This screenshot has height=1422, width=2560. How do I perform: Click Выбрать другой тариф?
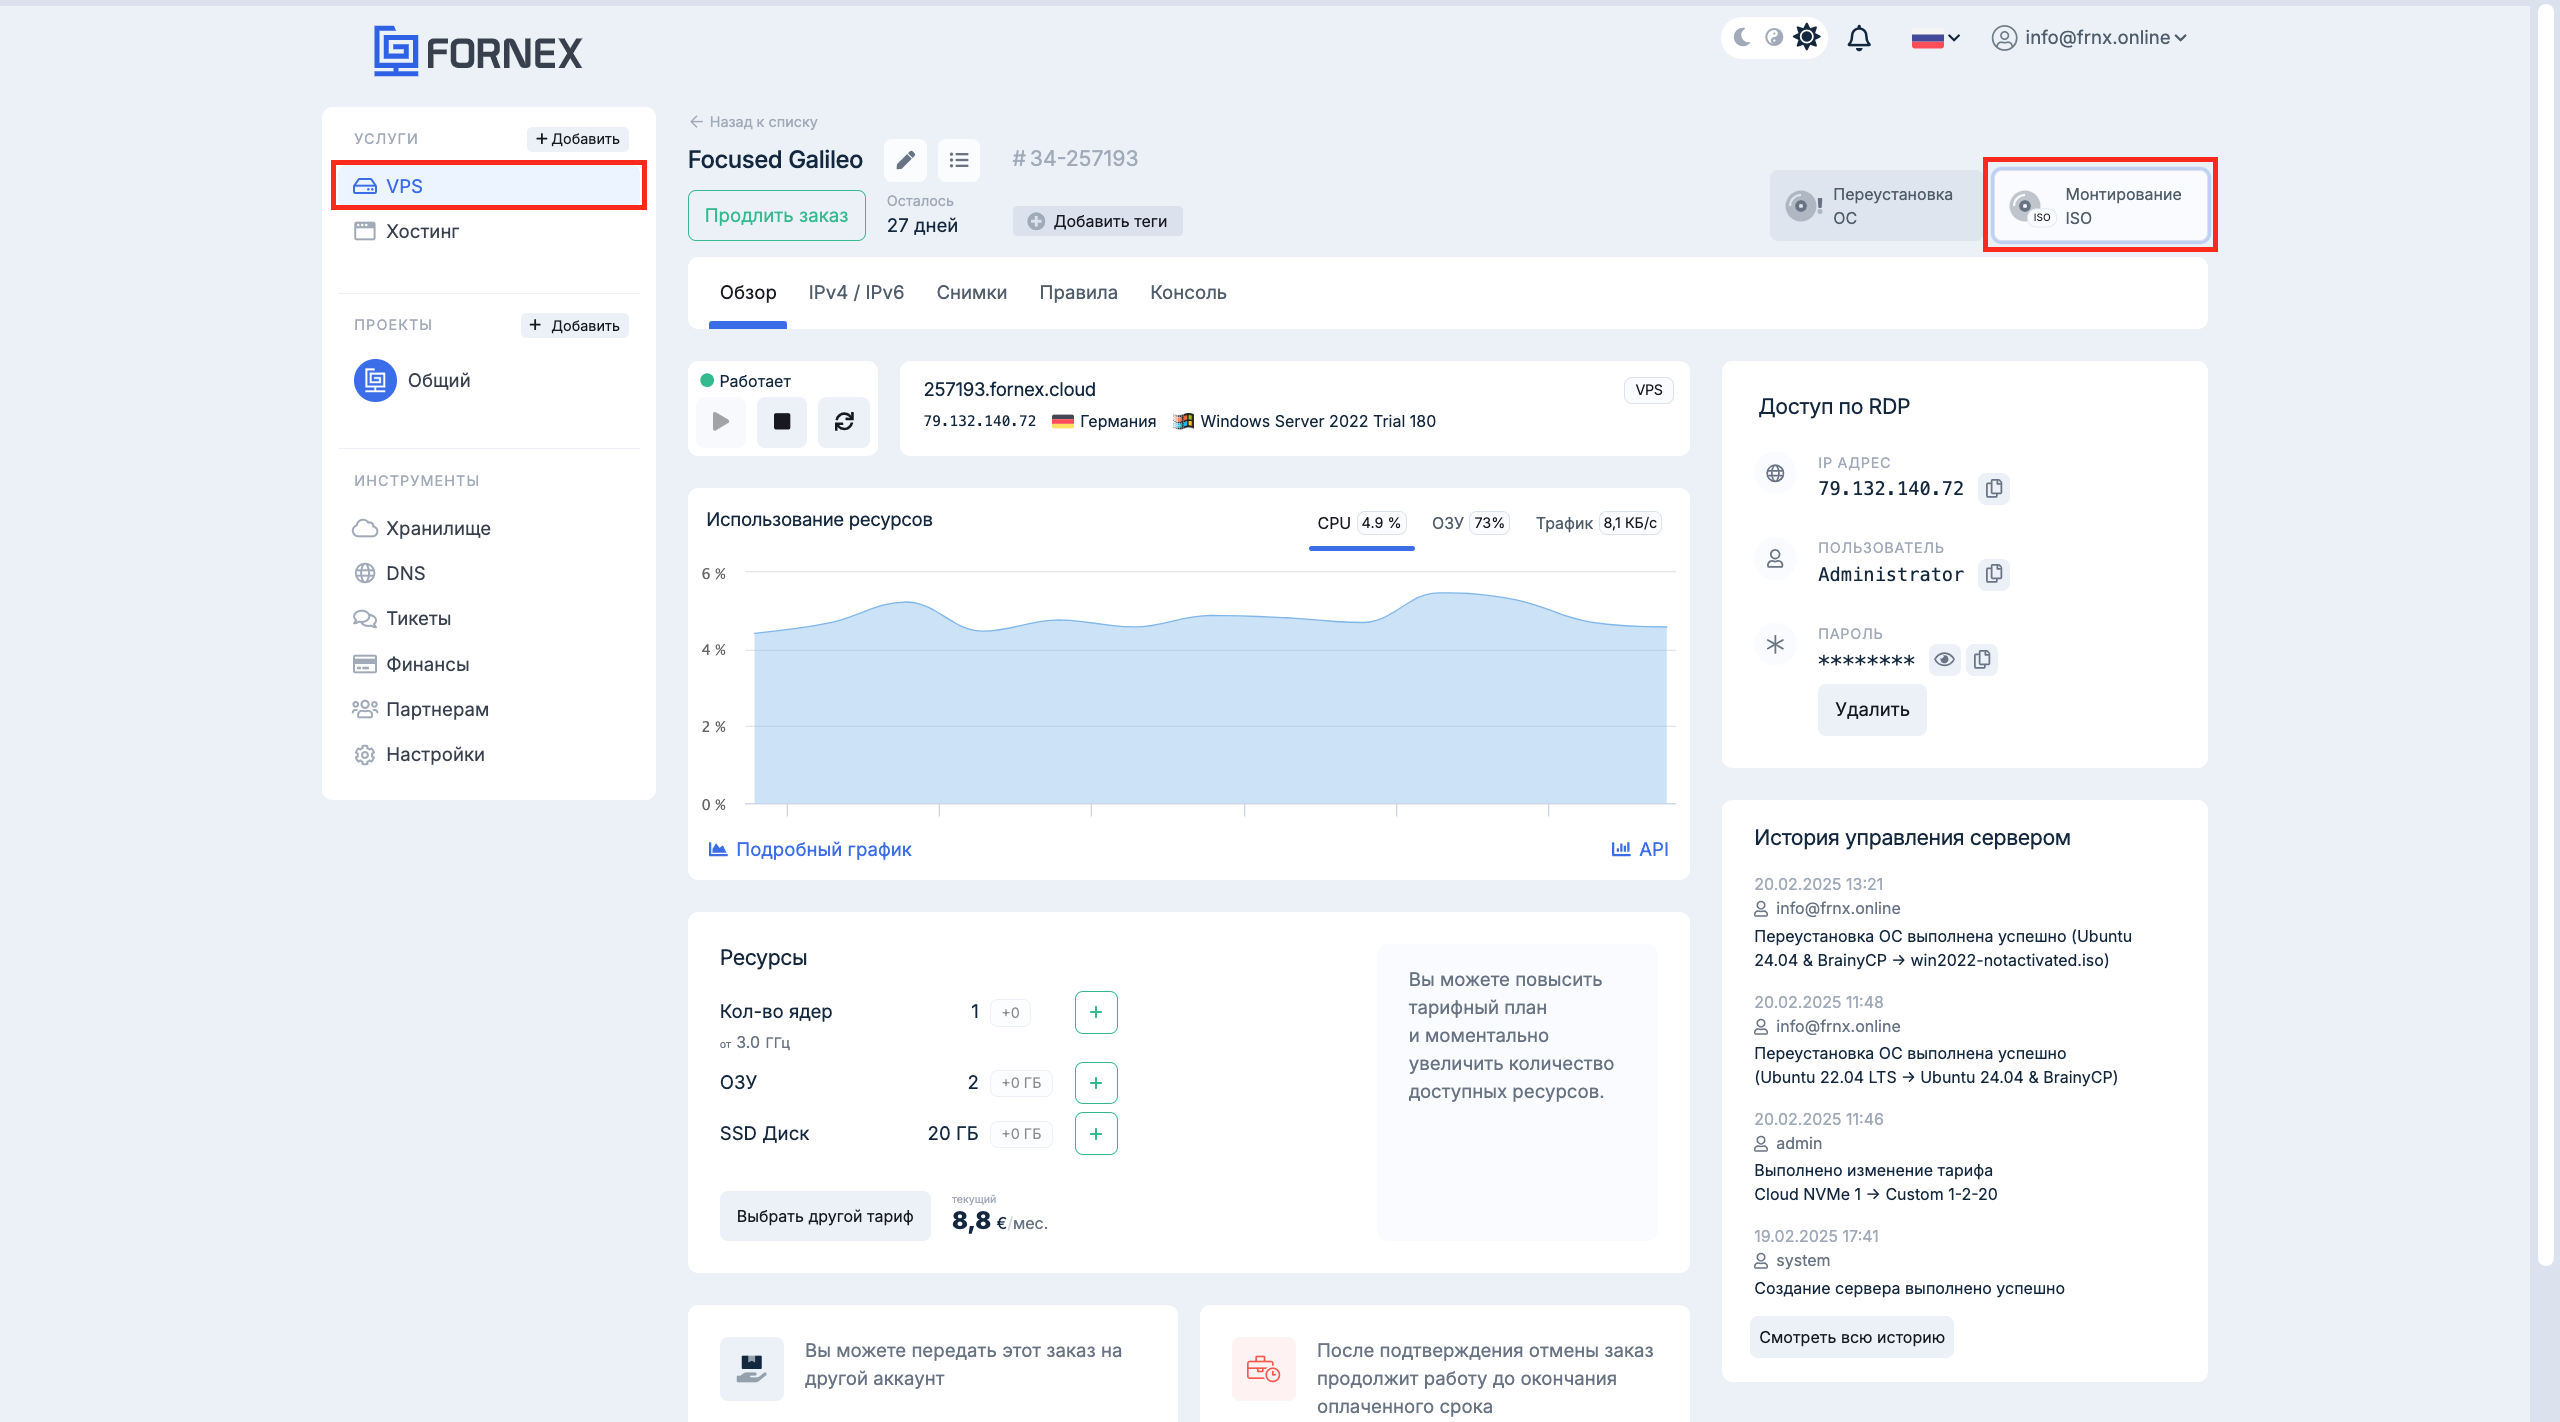click(825, 1216)
